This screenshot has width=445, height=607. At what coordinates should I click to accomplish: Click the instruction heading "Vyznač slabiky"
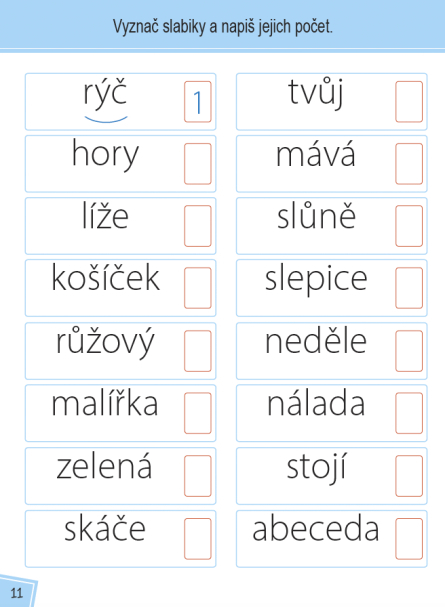click(159, 27)
